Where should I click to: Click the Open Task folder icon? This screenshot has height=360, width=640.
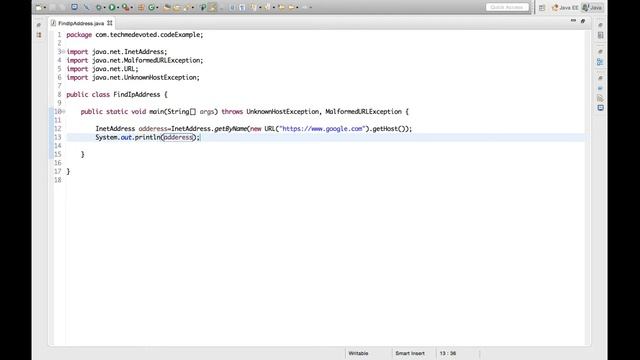click(177, 7)
